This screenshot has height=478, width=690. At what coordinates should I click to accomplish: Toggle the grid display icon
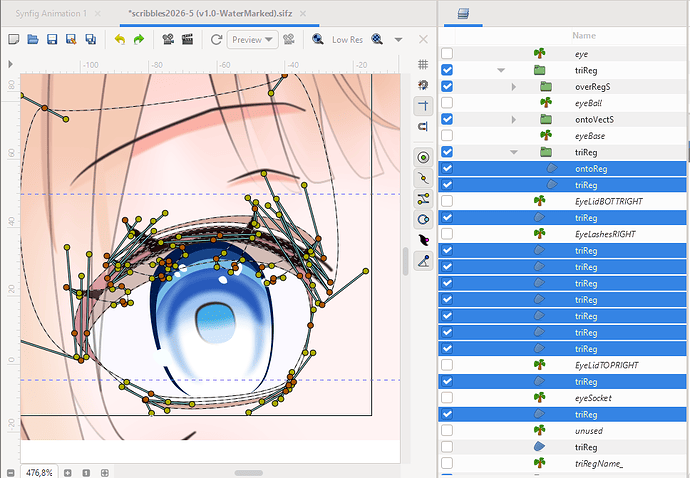[x=423, y=64]
